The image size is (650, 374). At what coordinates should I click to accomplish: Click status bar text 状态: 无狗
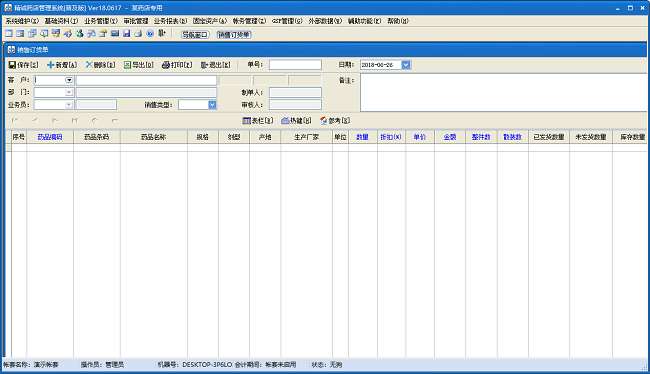point(327,365)
